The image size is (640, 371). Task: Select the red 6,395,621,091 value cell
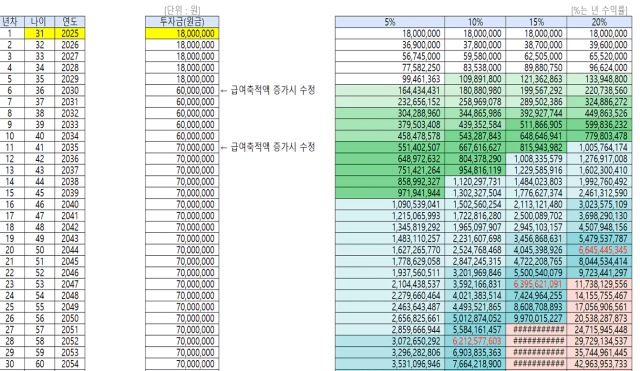coord(536,284)
